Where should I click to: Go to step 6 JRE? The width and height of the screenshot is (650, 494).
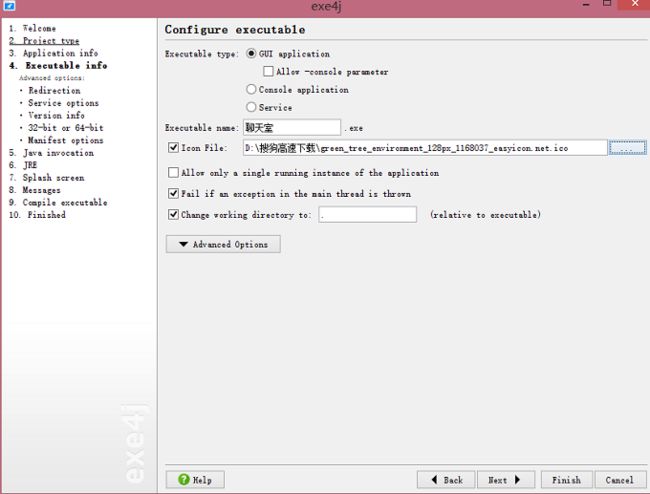[23, 165]
